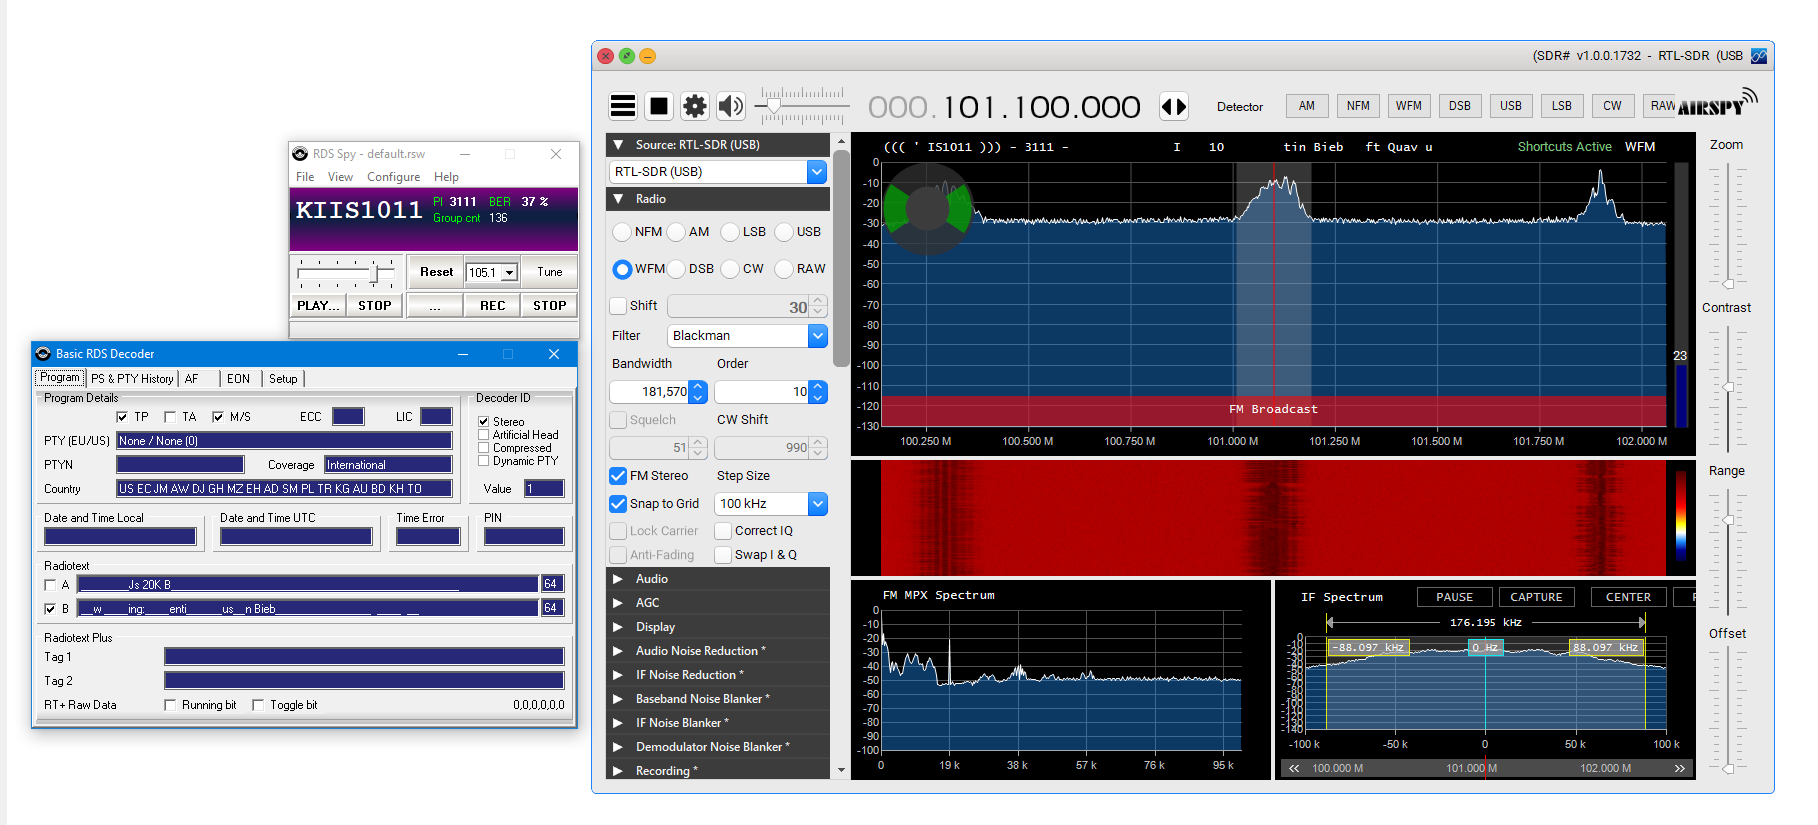The height and width of the screenshot is (825, 1818).
Task: Open the 105.1 frequency dropdown in RDS Spy
Action: tap(509, 272)
